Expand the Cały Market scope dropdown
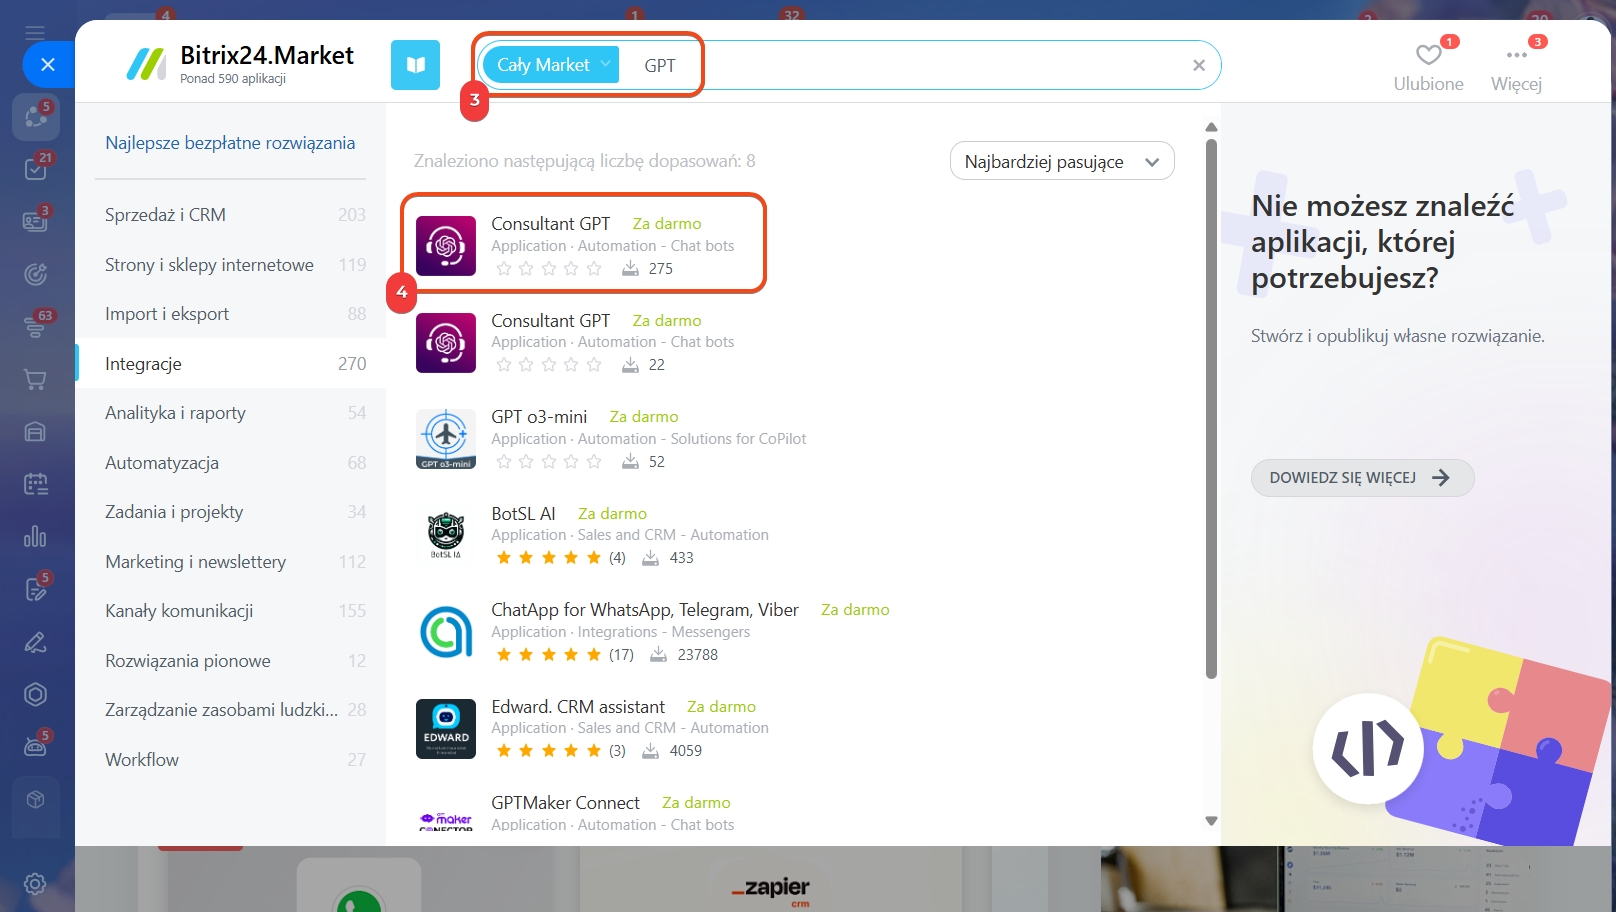The image size is (1616, 912). (551, 65)
